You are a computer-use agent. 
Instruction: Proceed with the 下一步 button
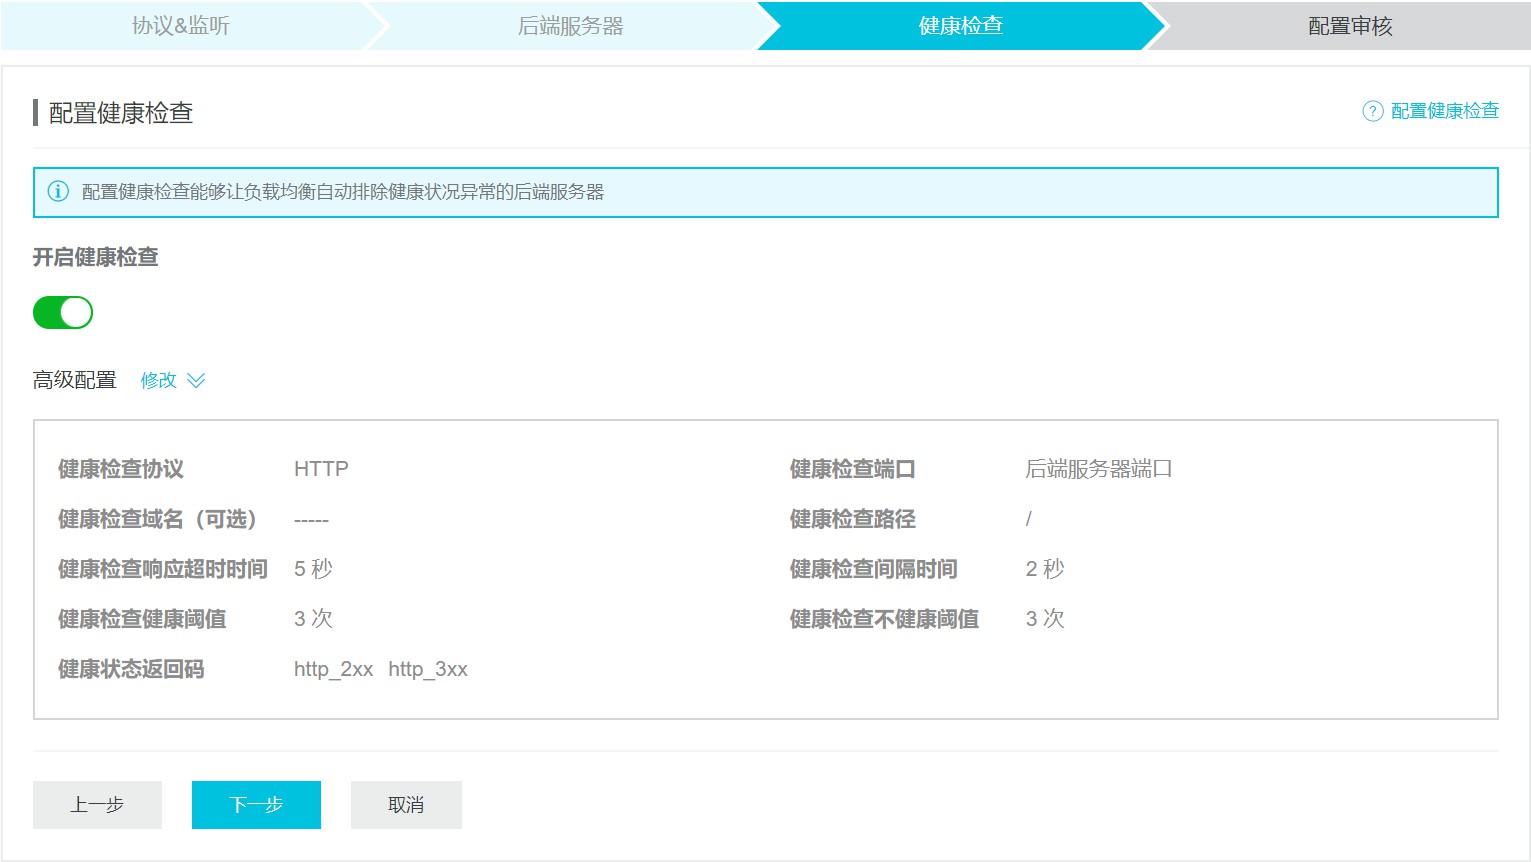[256, 805]
